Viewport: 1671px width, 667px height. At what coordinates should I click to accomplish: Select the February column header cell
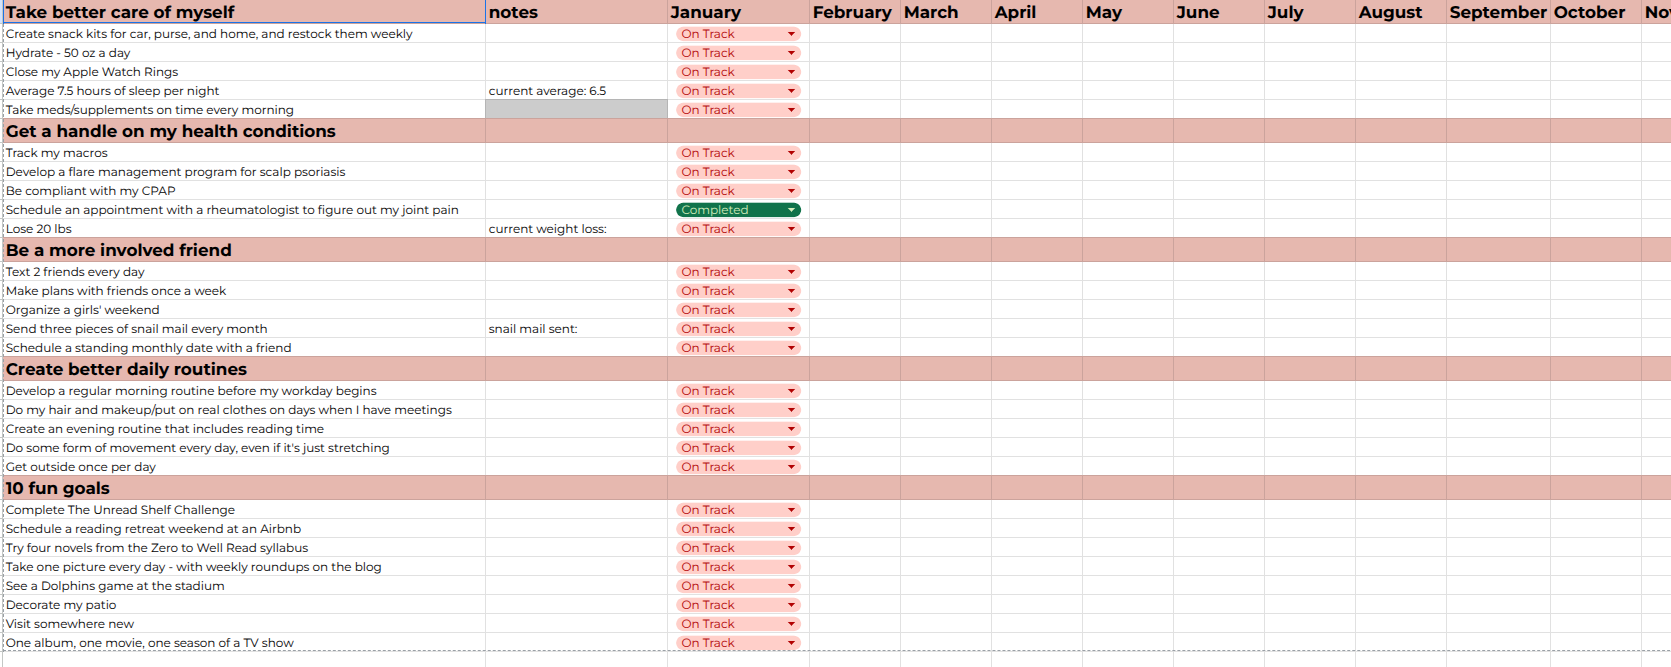pyautogui.click(x=853, y=12)
